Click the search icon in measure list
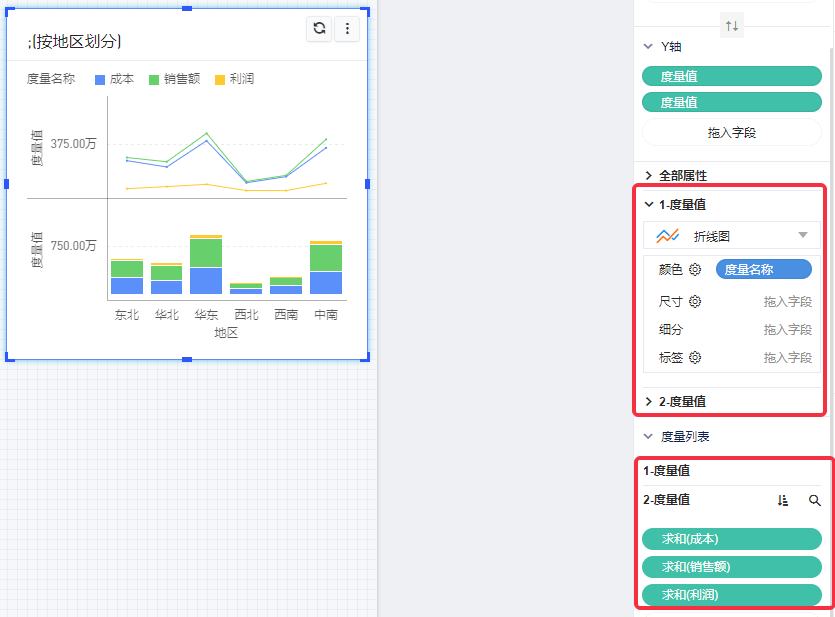Image resolution: width=835 pixels, height=617 pixels. 815,500
